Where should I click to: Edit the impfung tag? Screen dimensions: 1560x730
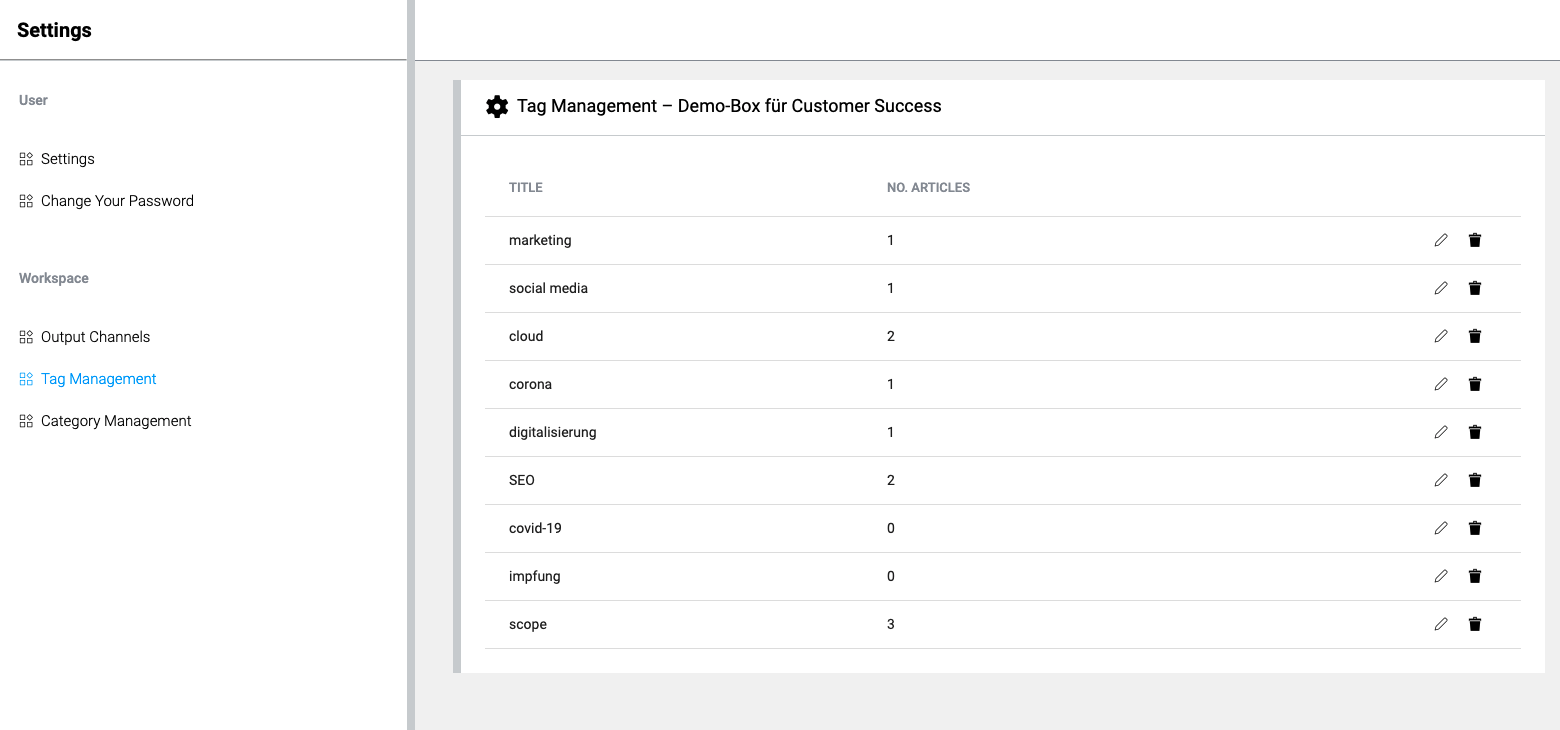coord(1441,576)
